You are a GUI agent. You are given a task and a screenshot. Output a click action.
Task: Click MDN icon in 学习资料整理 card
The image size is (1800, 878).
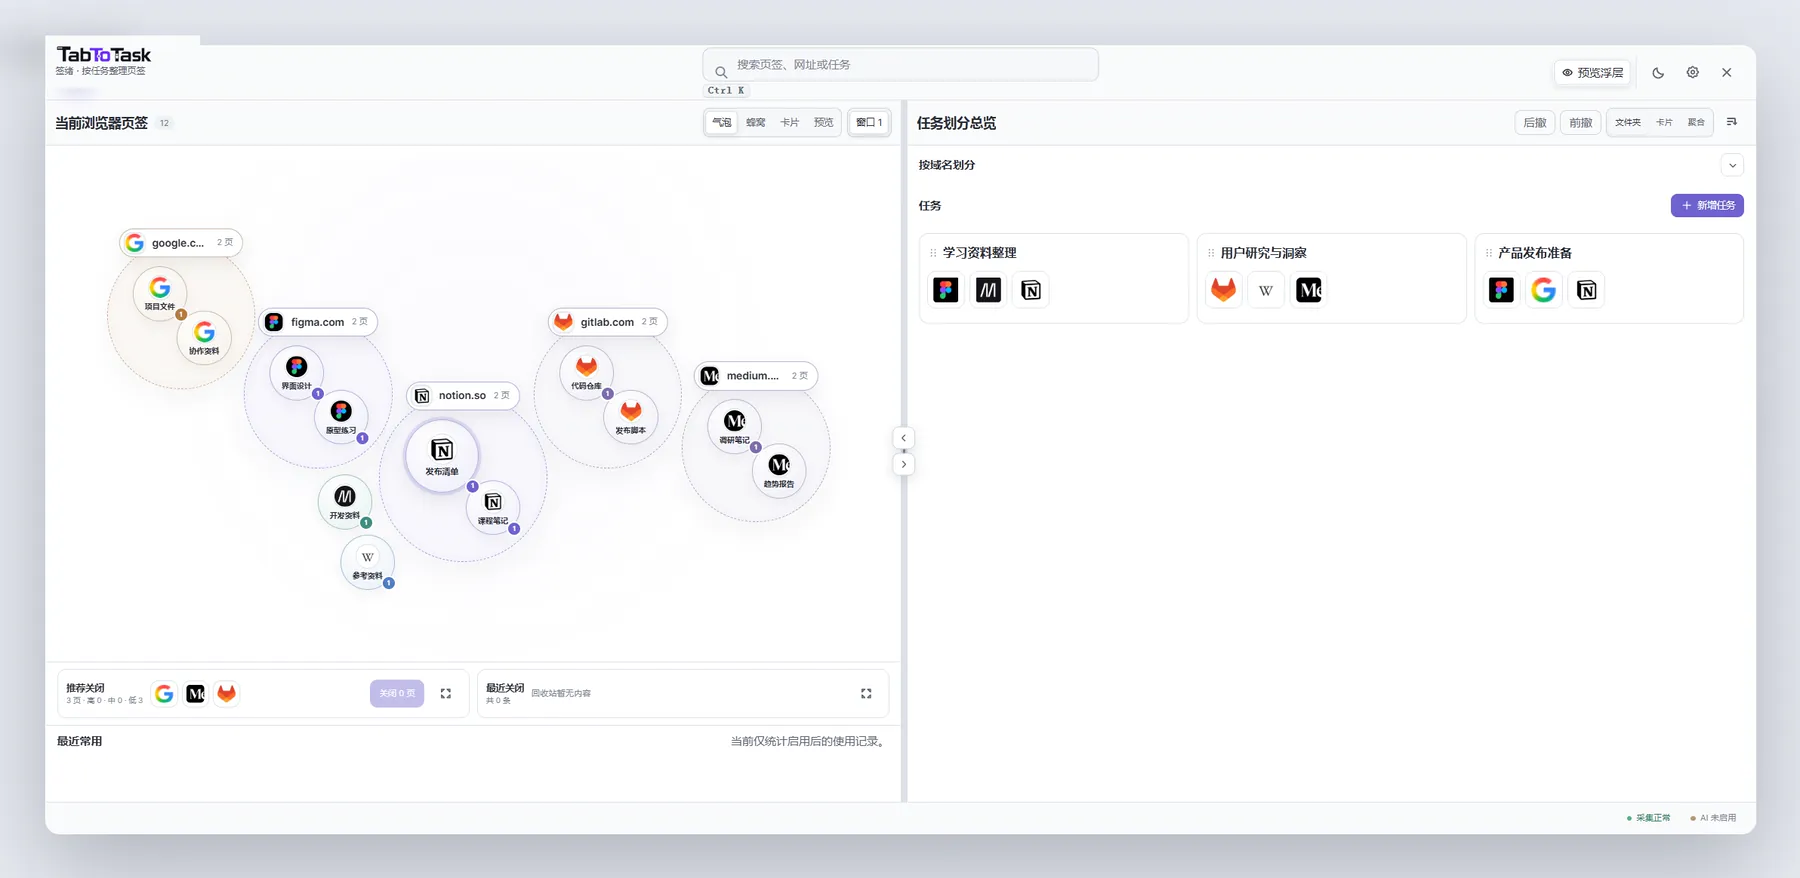pos(988,290)
